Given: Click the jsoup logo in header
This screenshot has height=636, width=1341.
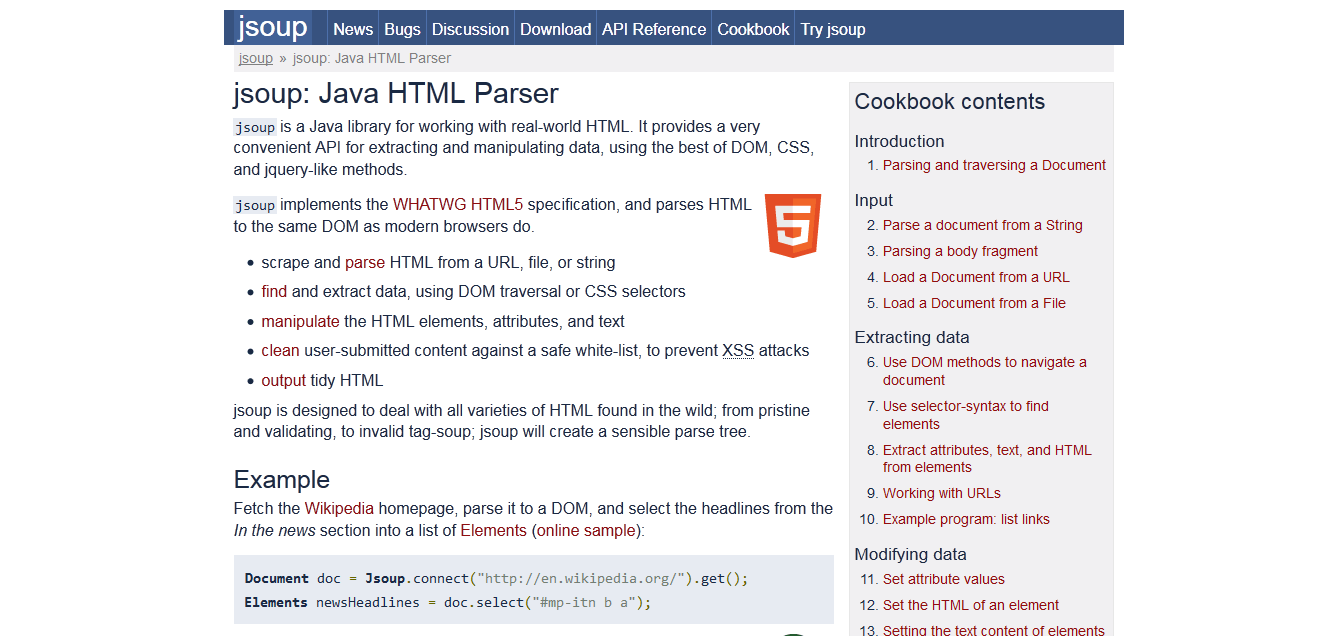Looking at the screenshot, I should coord(272,27).
